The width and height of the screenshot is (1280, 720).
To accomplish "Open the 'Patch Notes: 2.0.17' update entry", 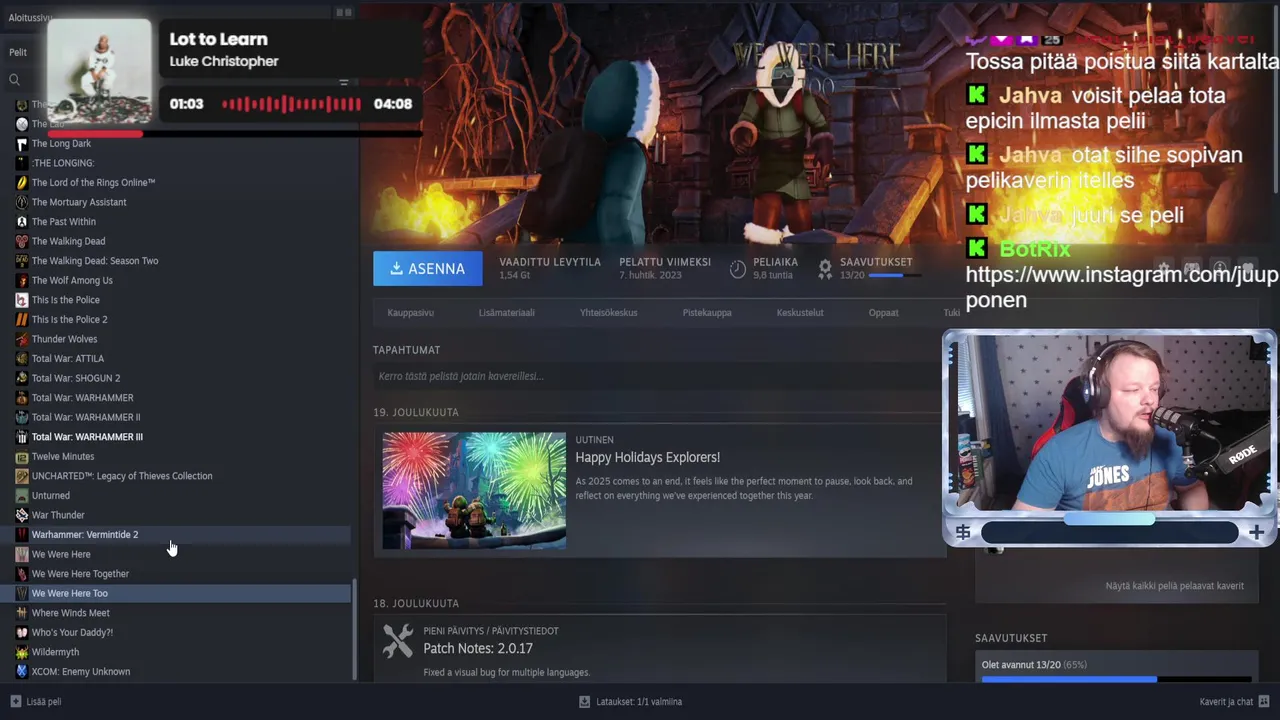I will point(478,648).
